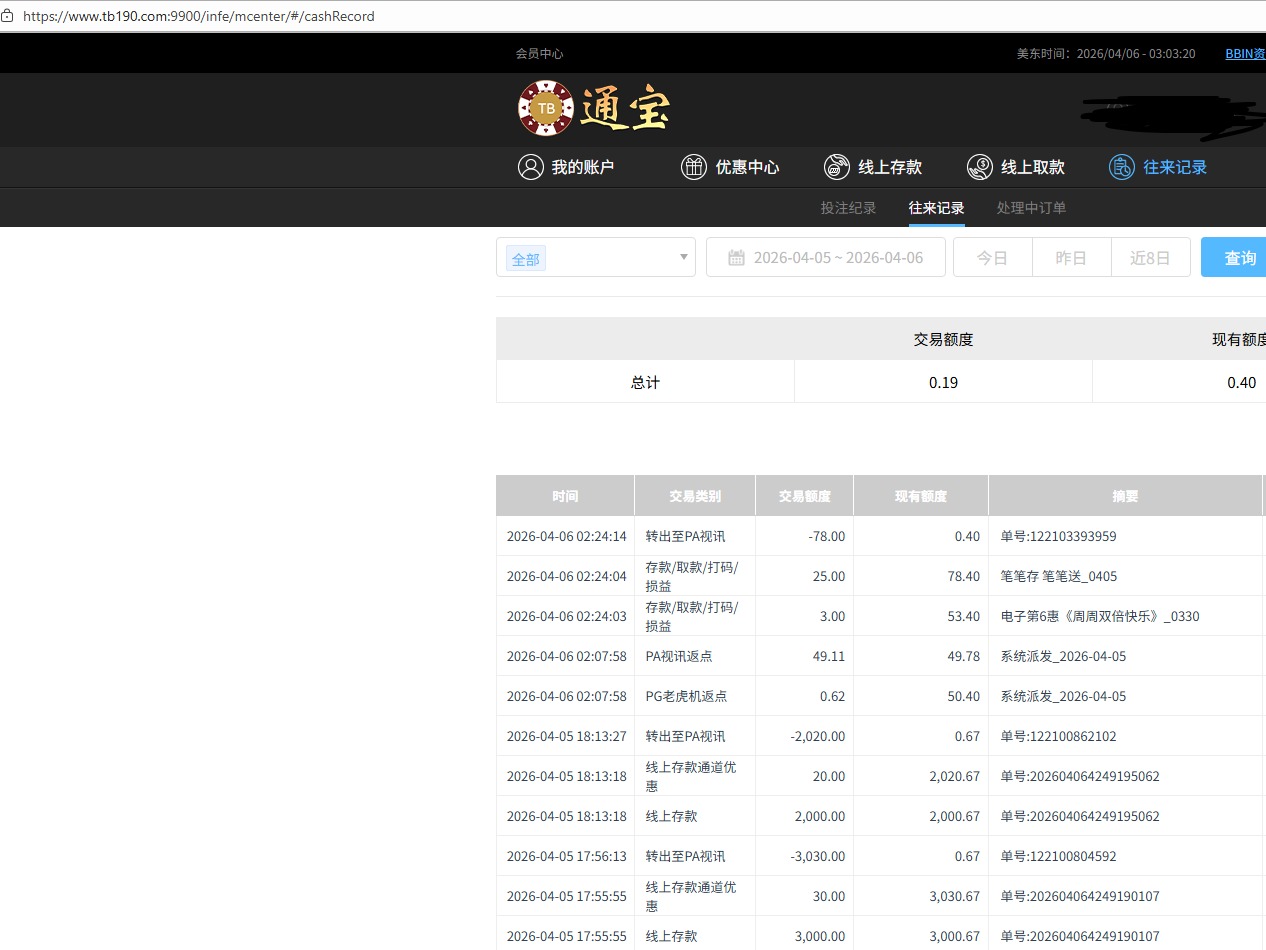Click the TB 通宝 chip logo
This screenshot has height=950, width=1266.
[546, 108]
